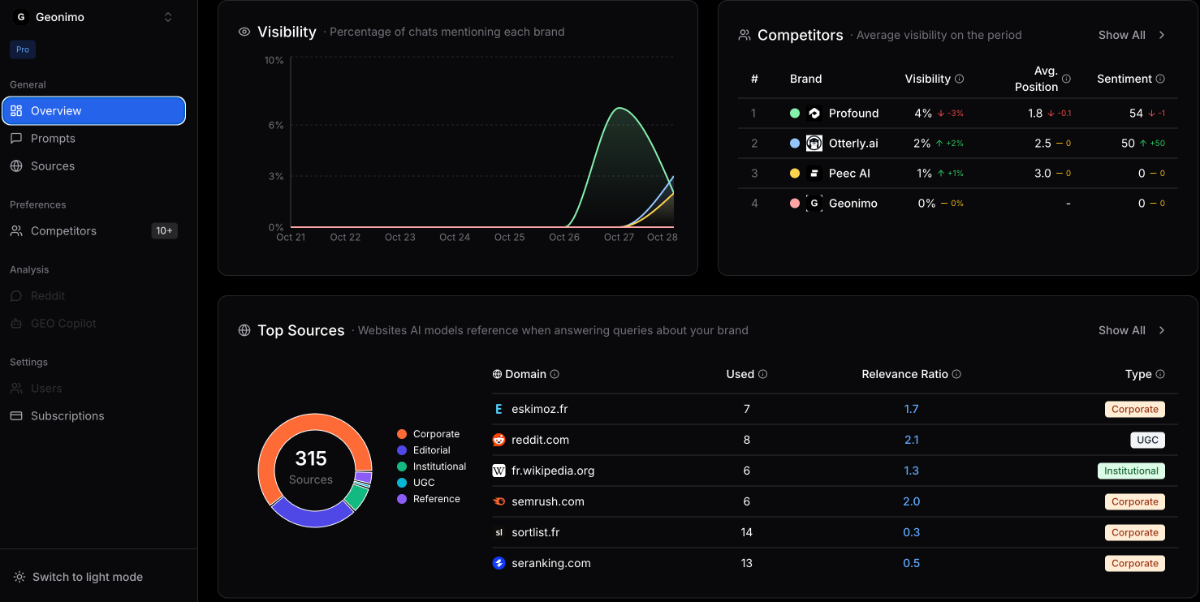Click the Wikipedia favicon in Top Sources
Image resolution: width=1200 pixels, height=602 pixels.
[499, 471]
